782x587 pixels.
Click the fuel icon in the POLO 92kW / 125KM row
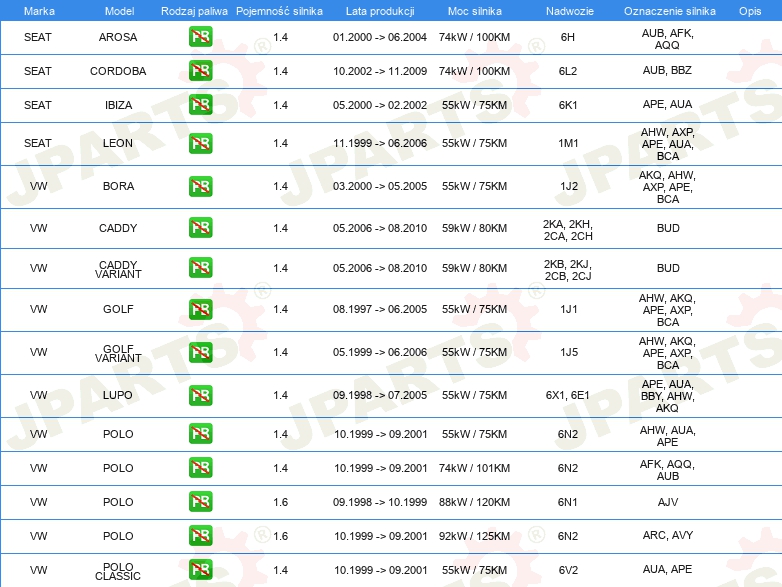coord(200,536)
